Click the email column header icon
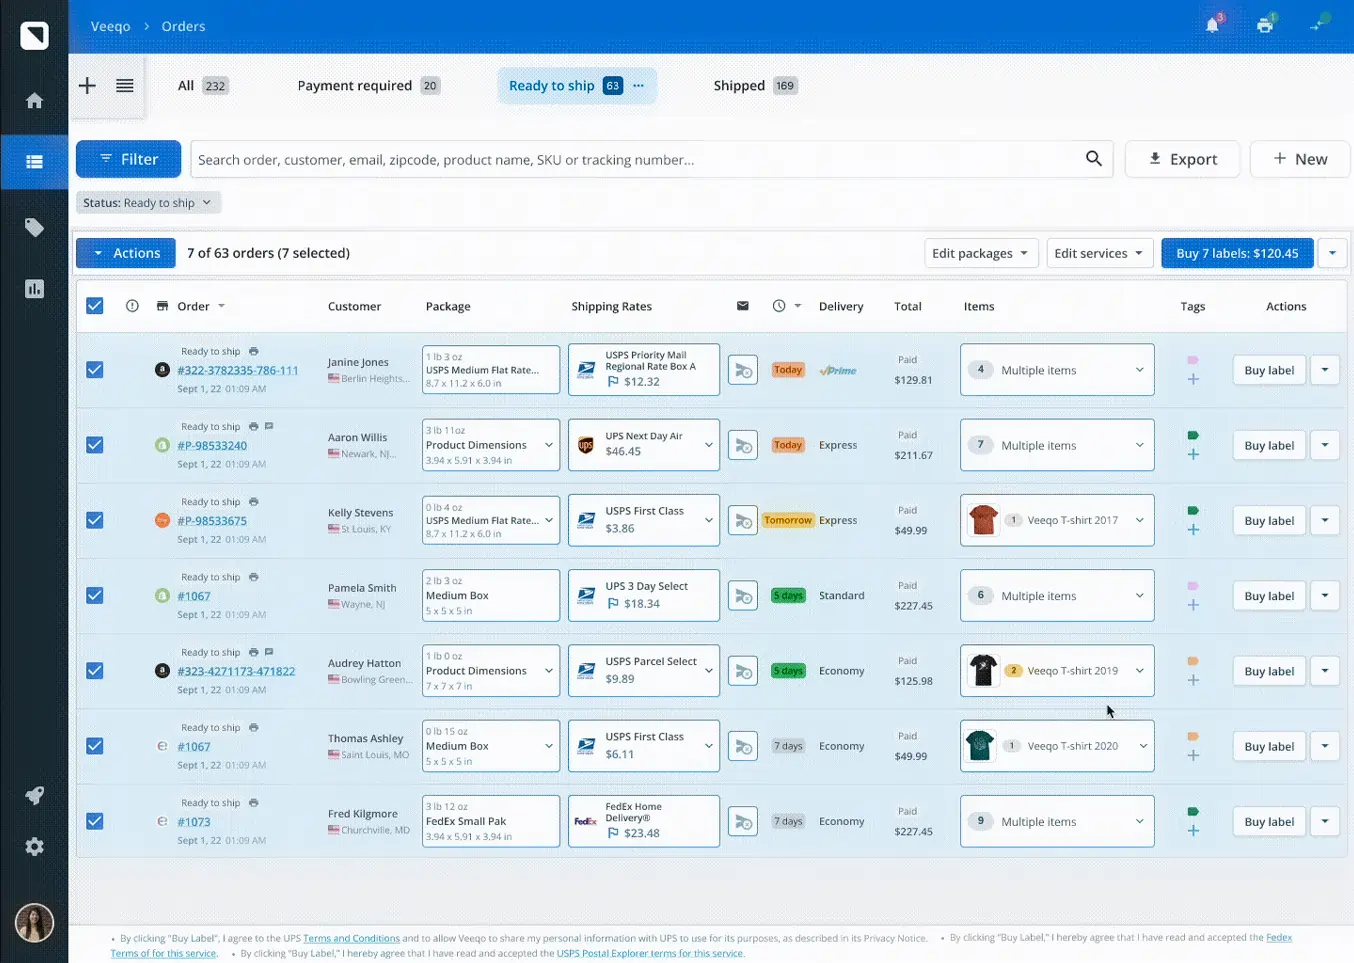 tap(742, 306)
